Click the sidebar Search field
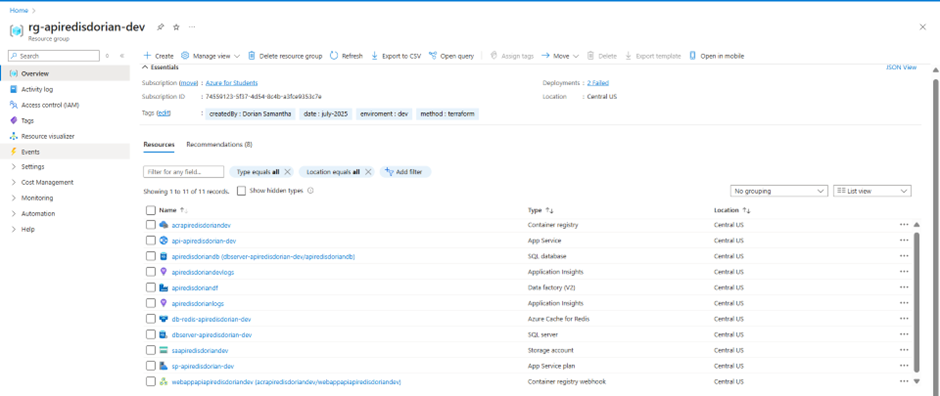940x396 pixels. pyautogui.click(x=55, y=56)
